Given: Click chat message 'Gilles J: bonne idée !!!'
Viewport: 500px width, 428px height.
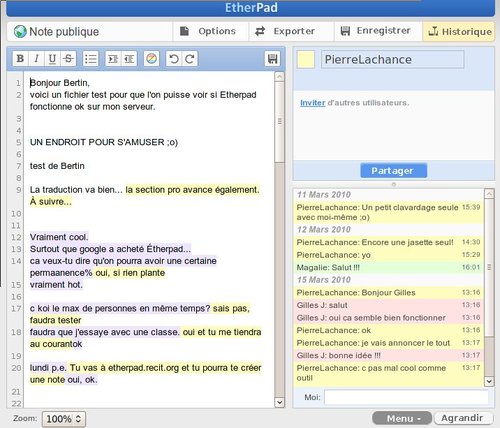Looking at the screenshot, I should click(x=389, y=355).
